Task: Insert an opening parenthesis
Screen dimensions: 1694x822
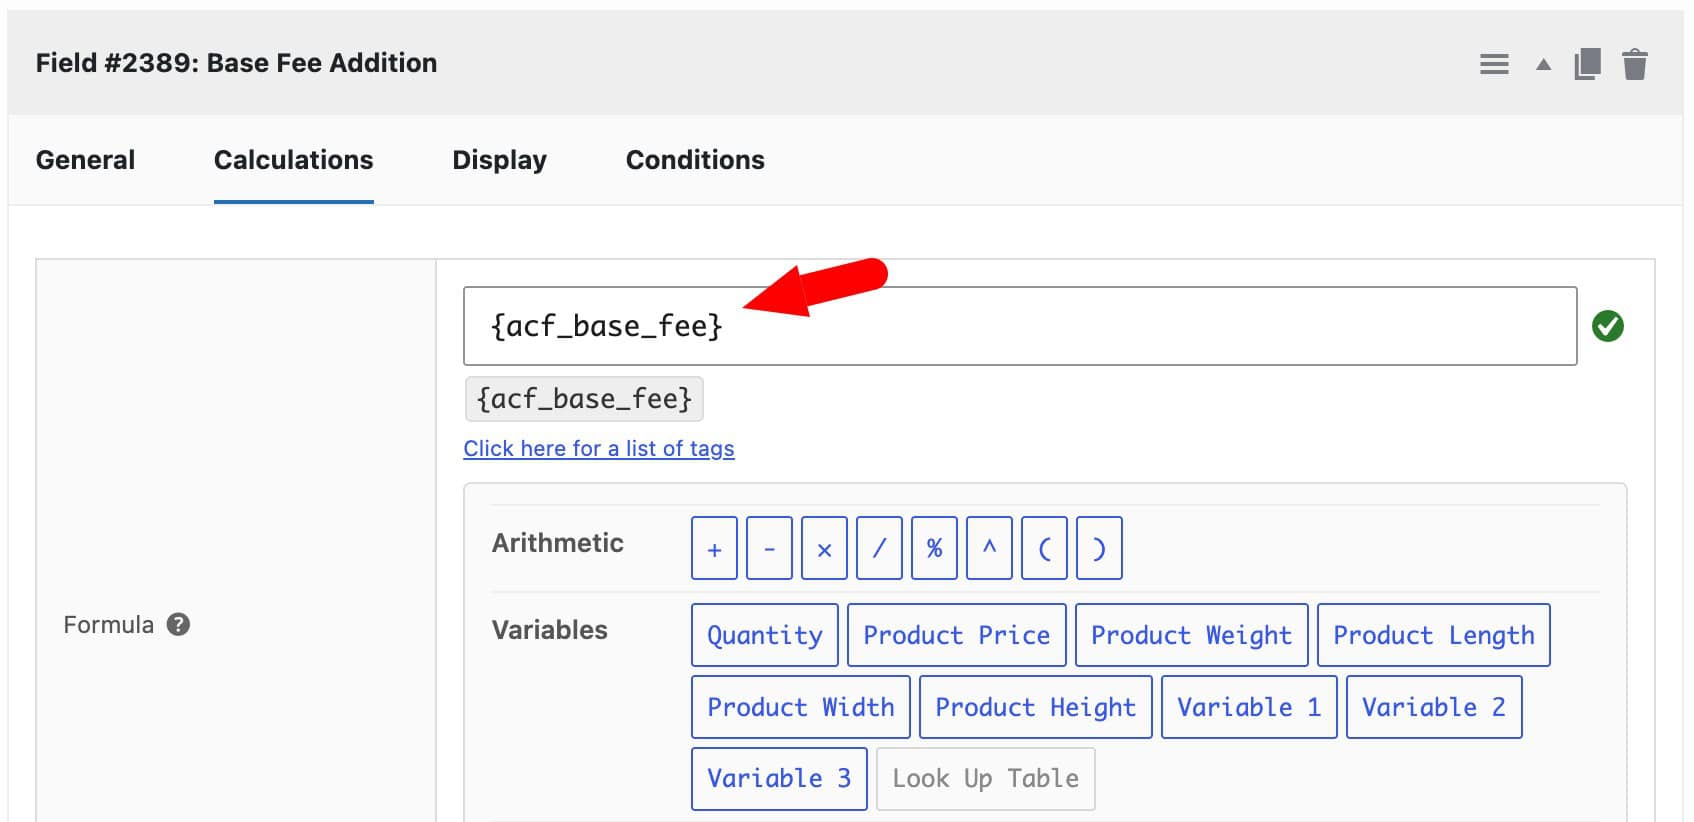Action: click(x=1044, y=548)
